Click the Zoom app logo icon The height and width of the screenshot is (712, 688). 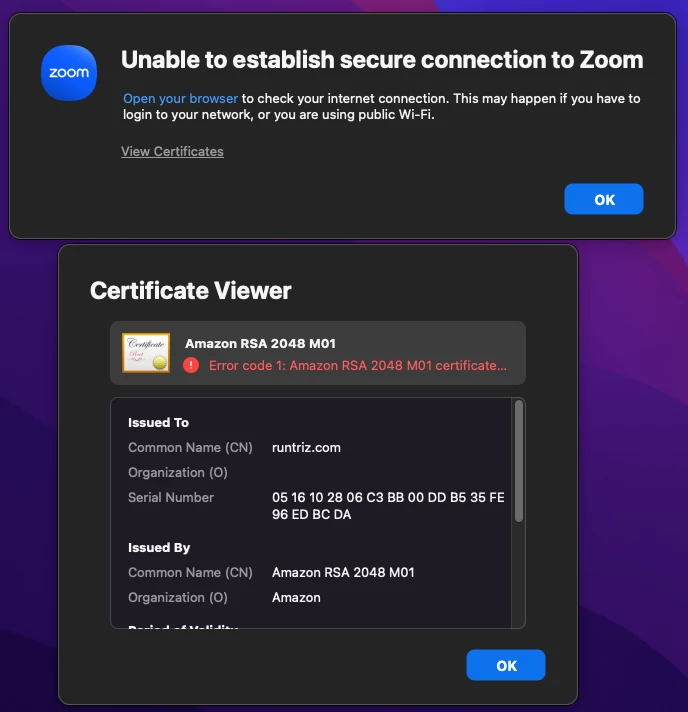69,73
